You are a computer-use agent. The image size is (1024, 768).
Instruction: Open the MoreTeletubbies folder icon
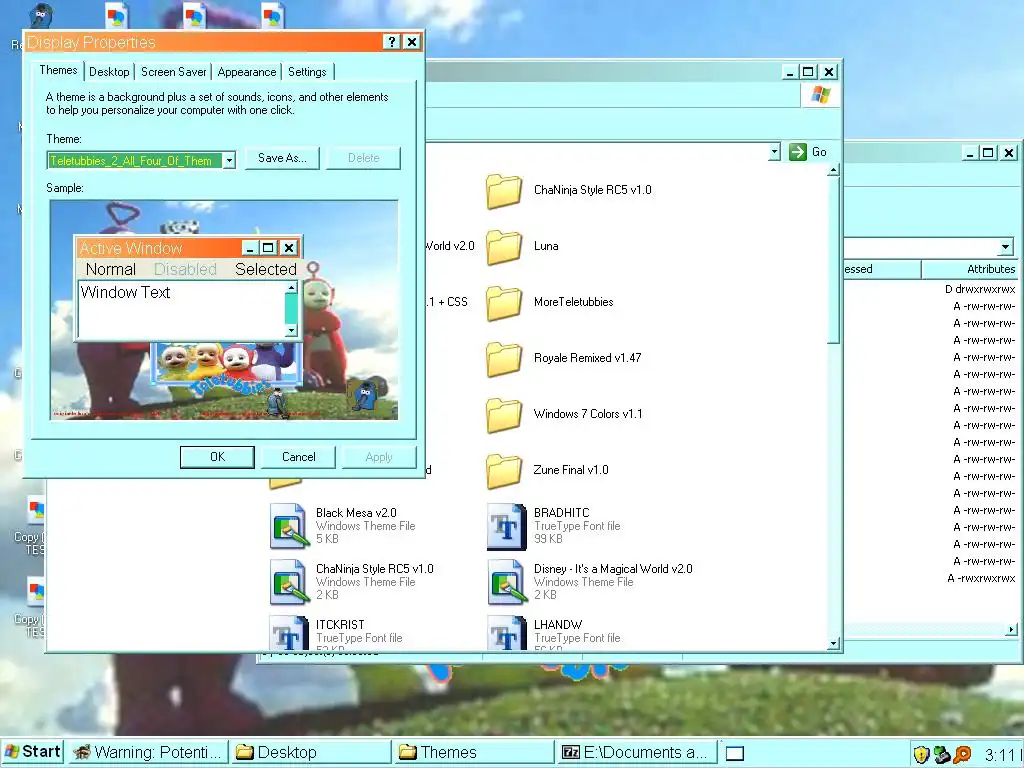[504, 303]
